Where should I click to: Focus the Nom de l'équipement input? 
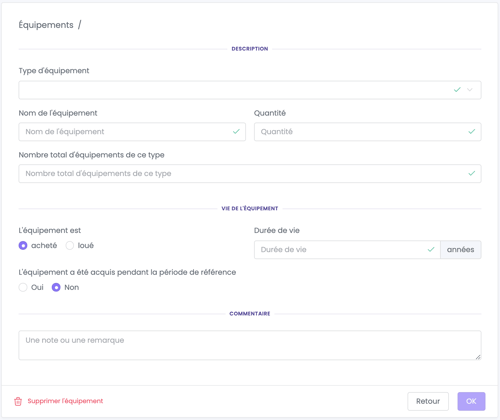point(132,132)
